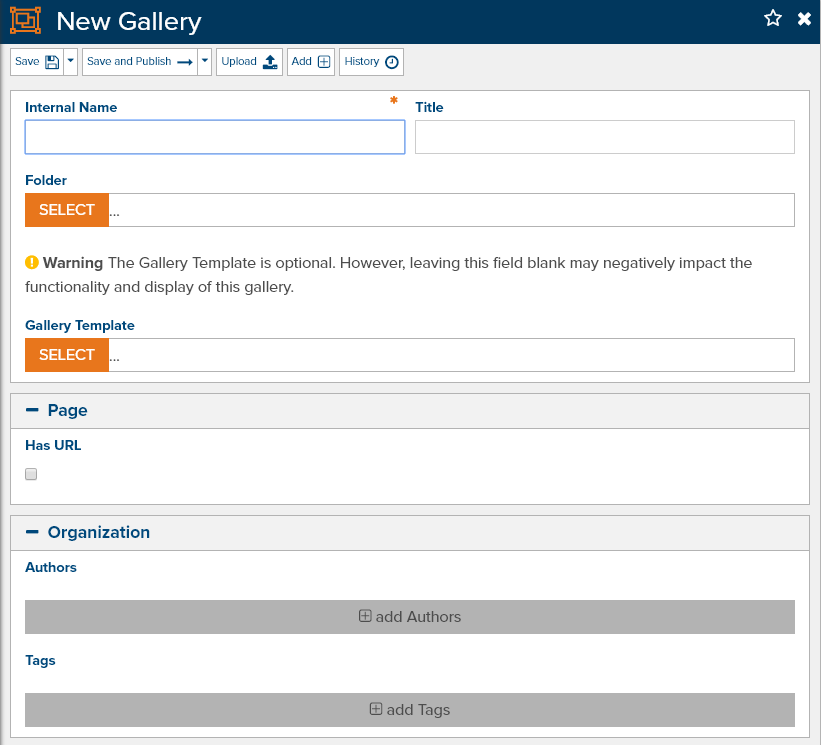
Task: Click the "Authors" label
Action: pyautogui.click(x=51, y=567)
